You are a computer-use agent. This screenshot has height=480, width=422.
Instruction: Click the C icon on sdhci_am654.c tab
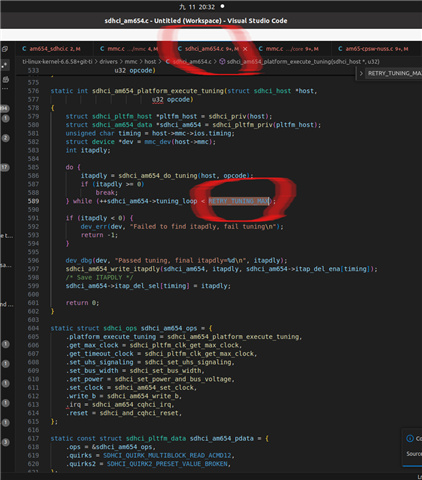point(180,49)
